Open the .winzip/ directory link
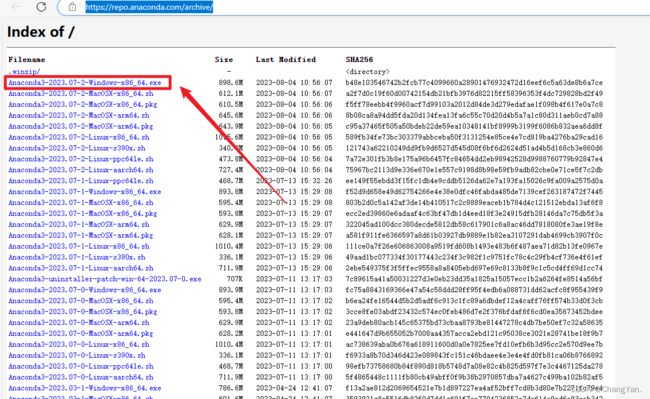650x399 pixels. (x=24, y=72)
